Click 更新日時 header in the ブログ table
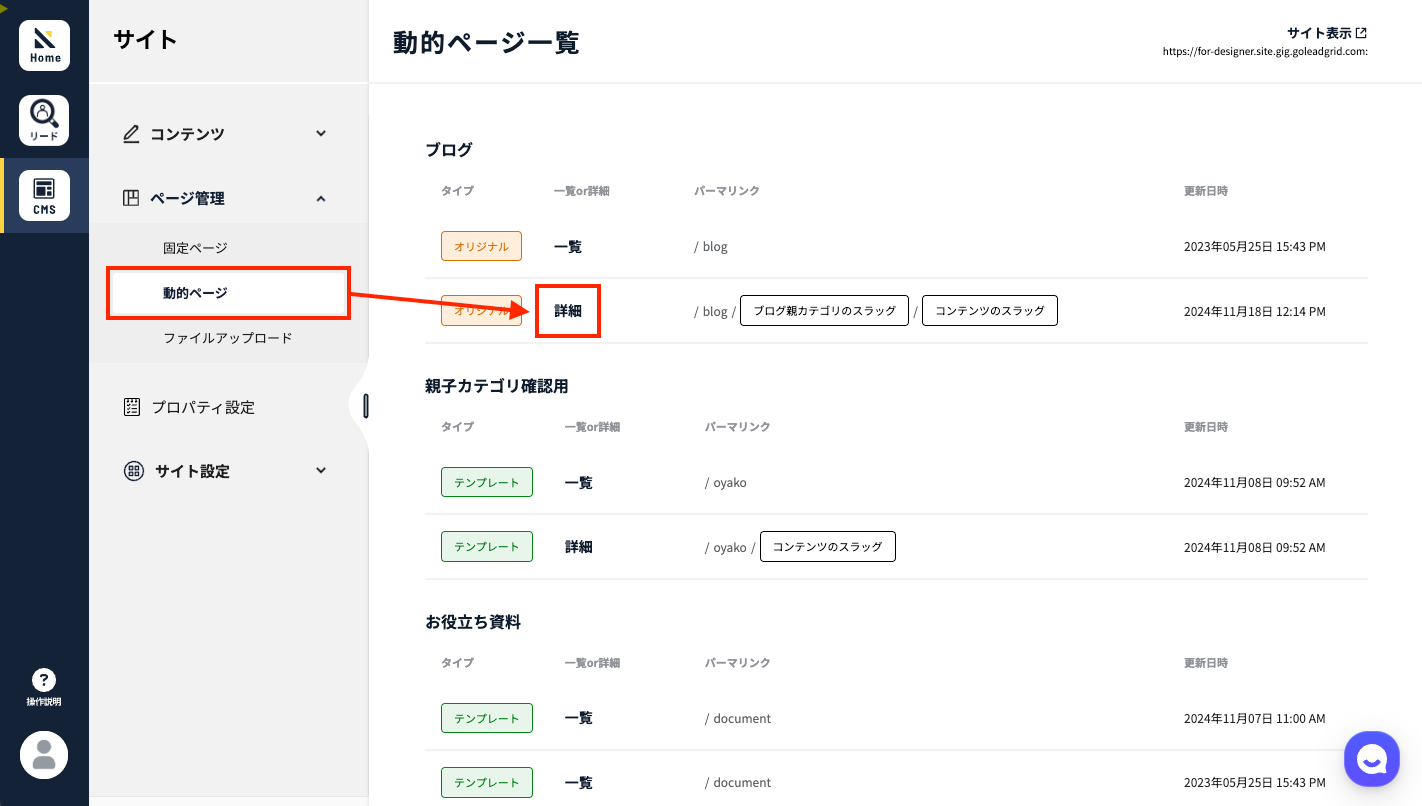 coord(1206,191)
